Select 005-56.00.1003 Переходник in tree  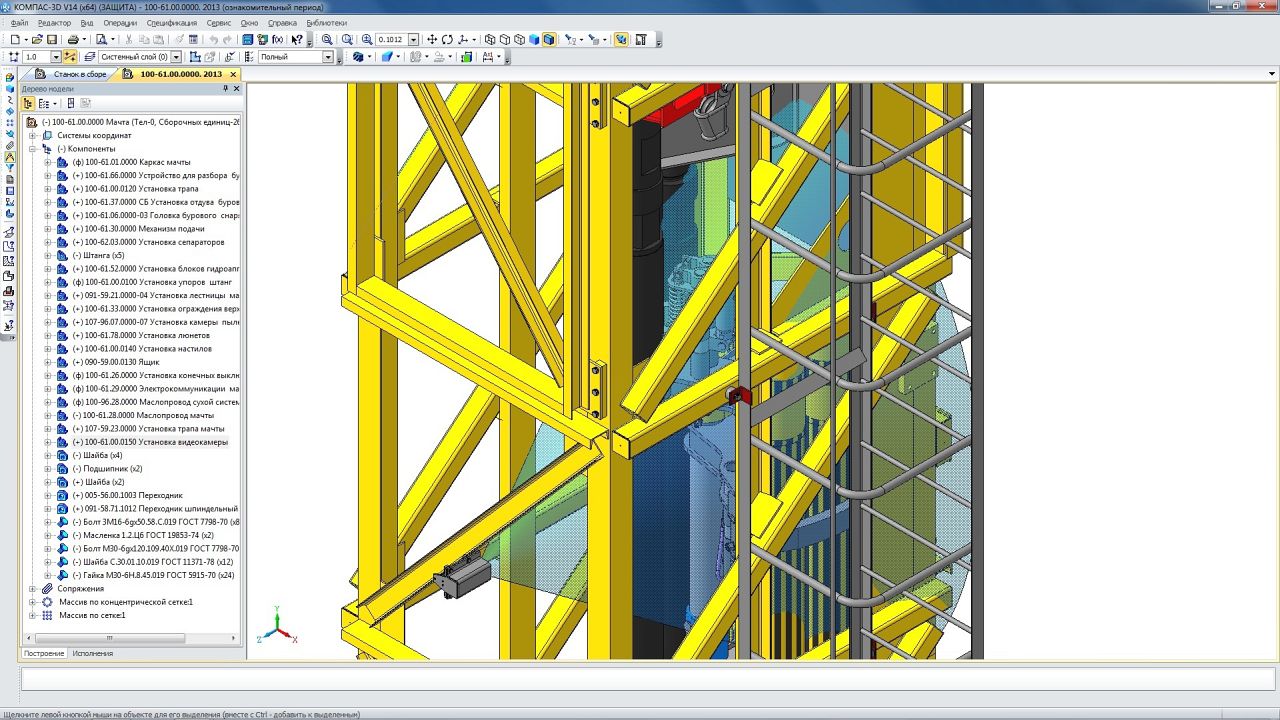click(127, 495)
